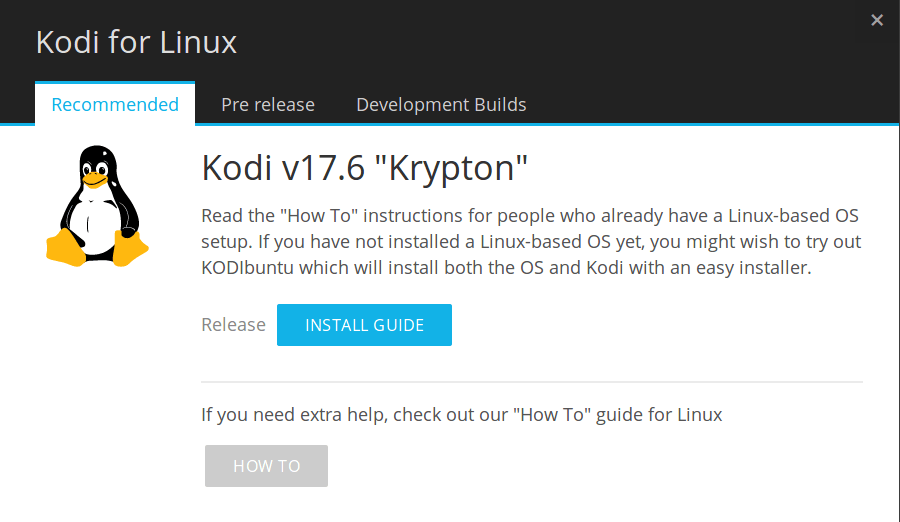Viewport: 900px width, 522px height.
Task: Switch to the Recommended tab
Action: (115, 104)
